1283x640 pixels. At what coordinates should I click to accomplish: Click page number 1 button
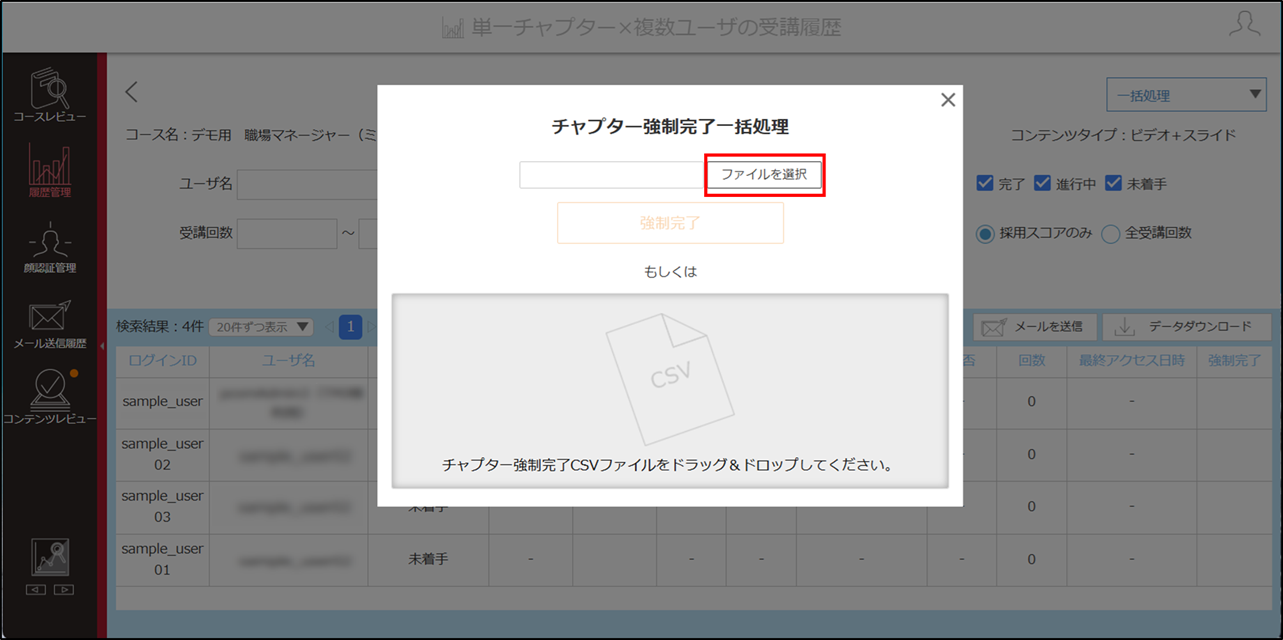click(350, 327)
